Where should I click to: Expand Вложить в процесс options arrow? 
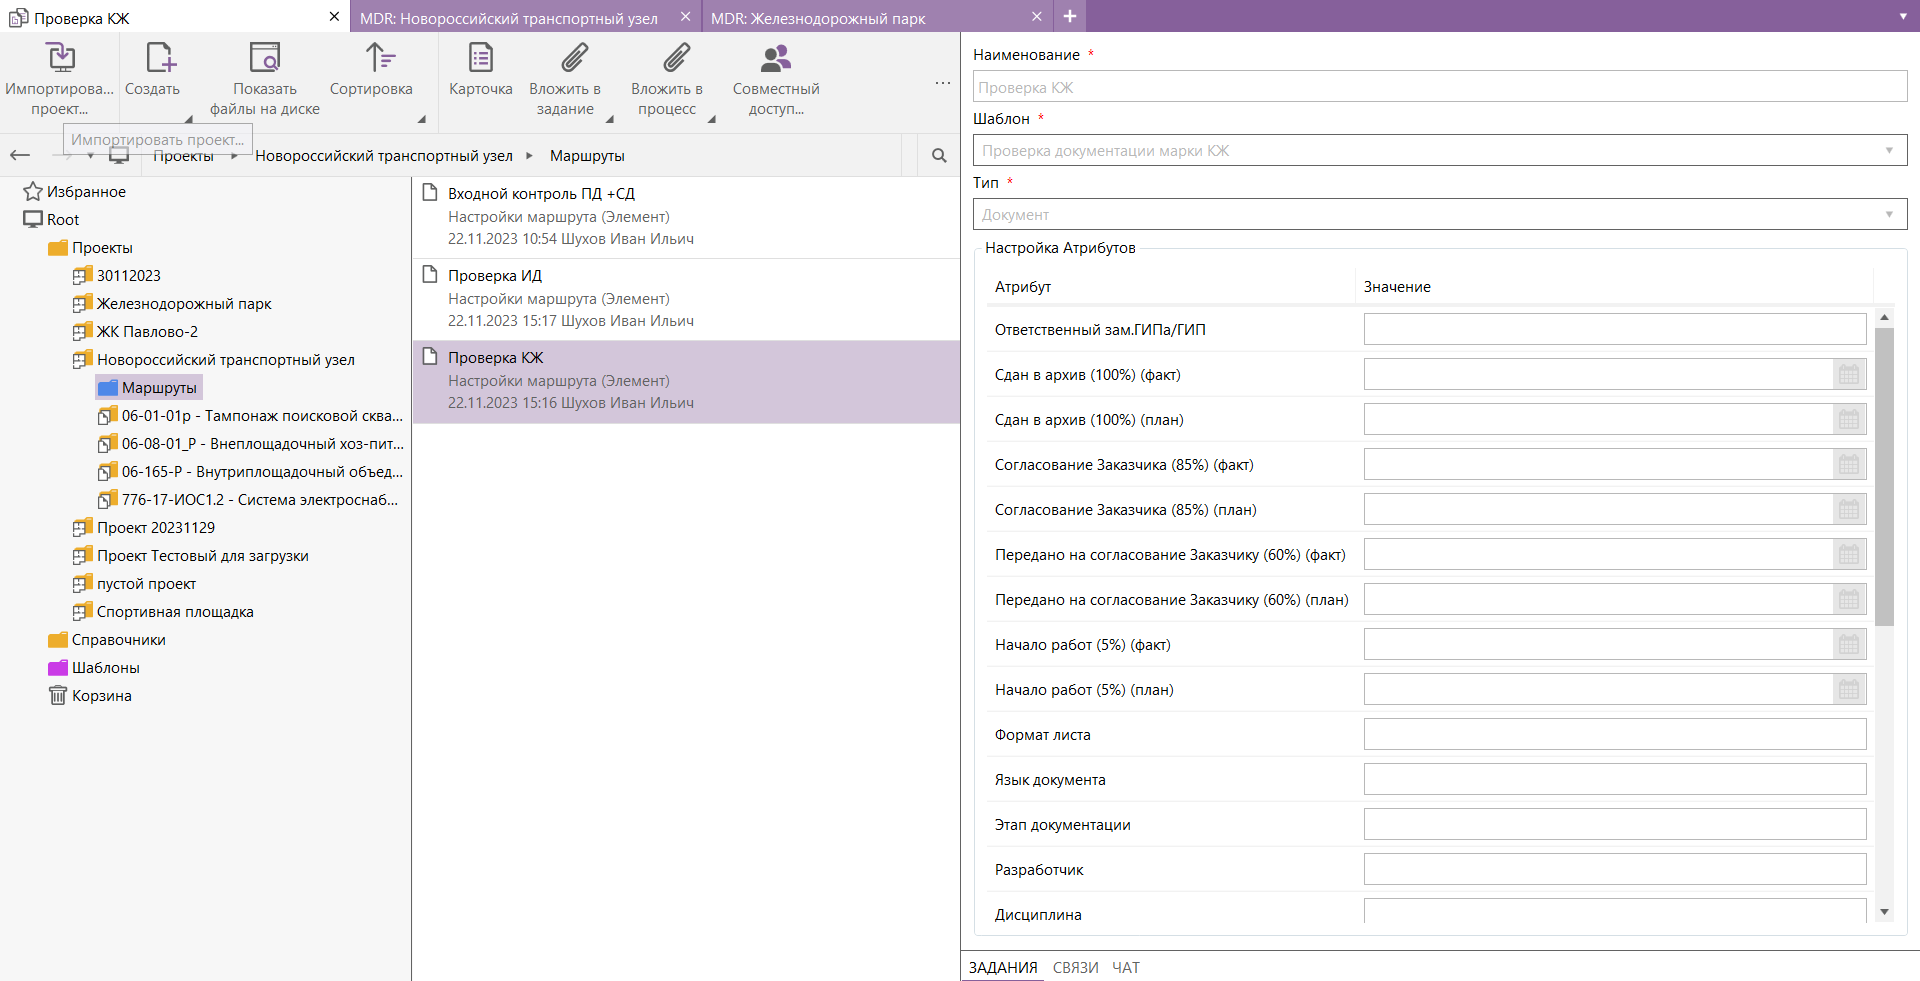tap(712, 119)
